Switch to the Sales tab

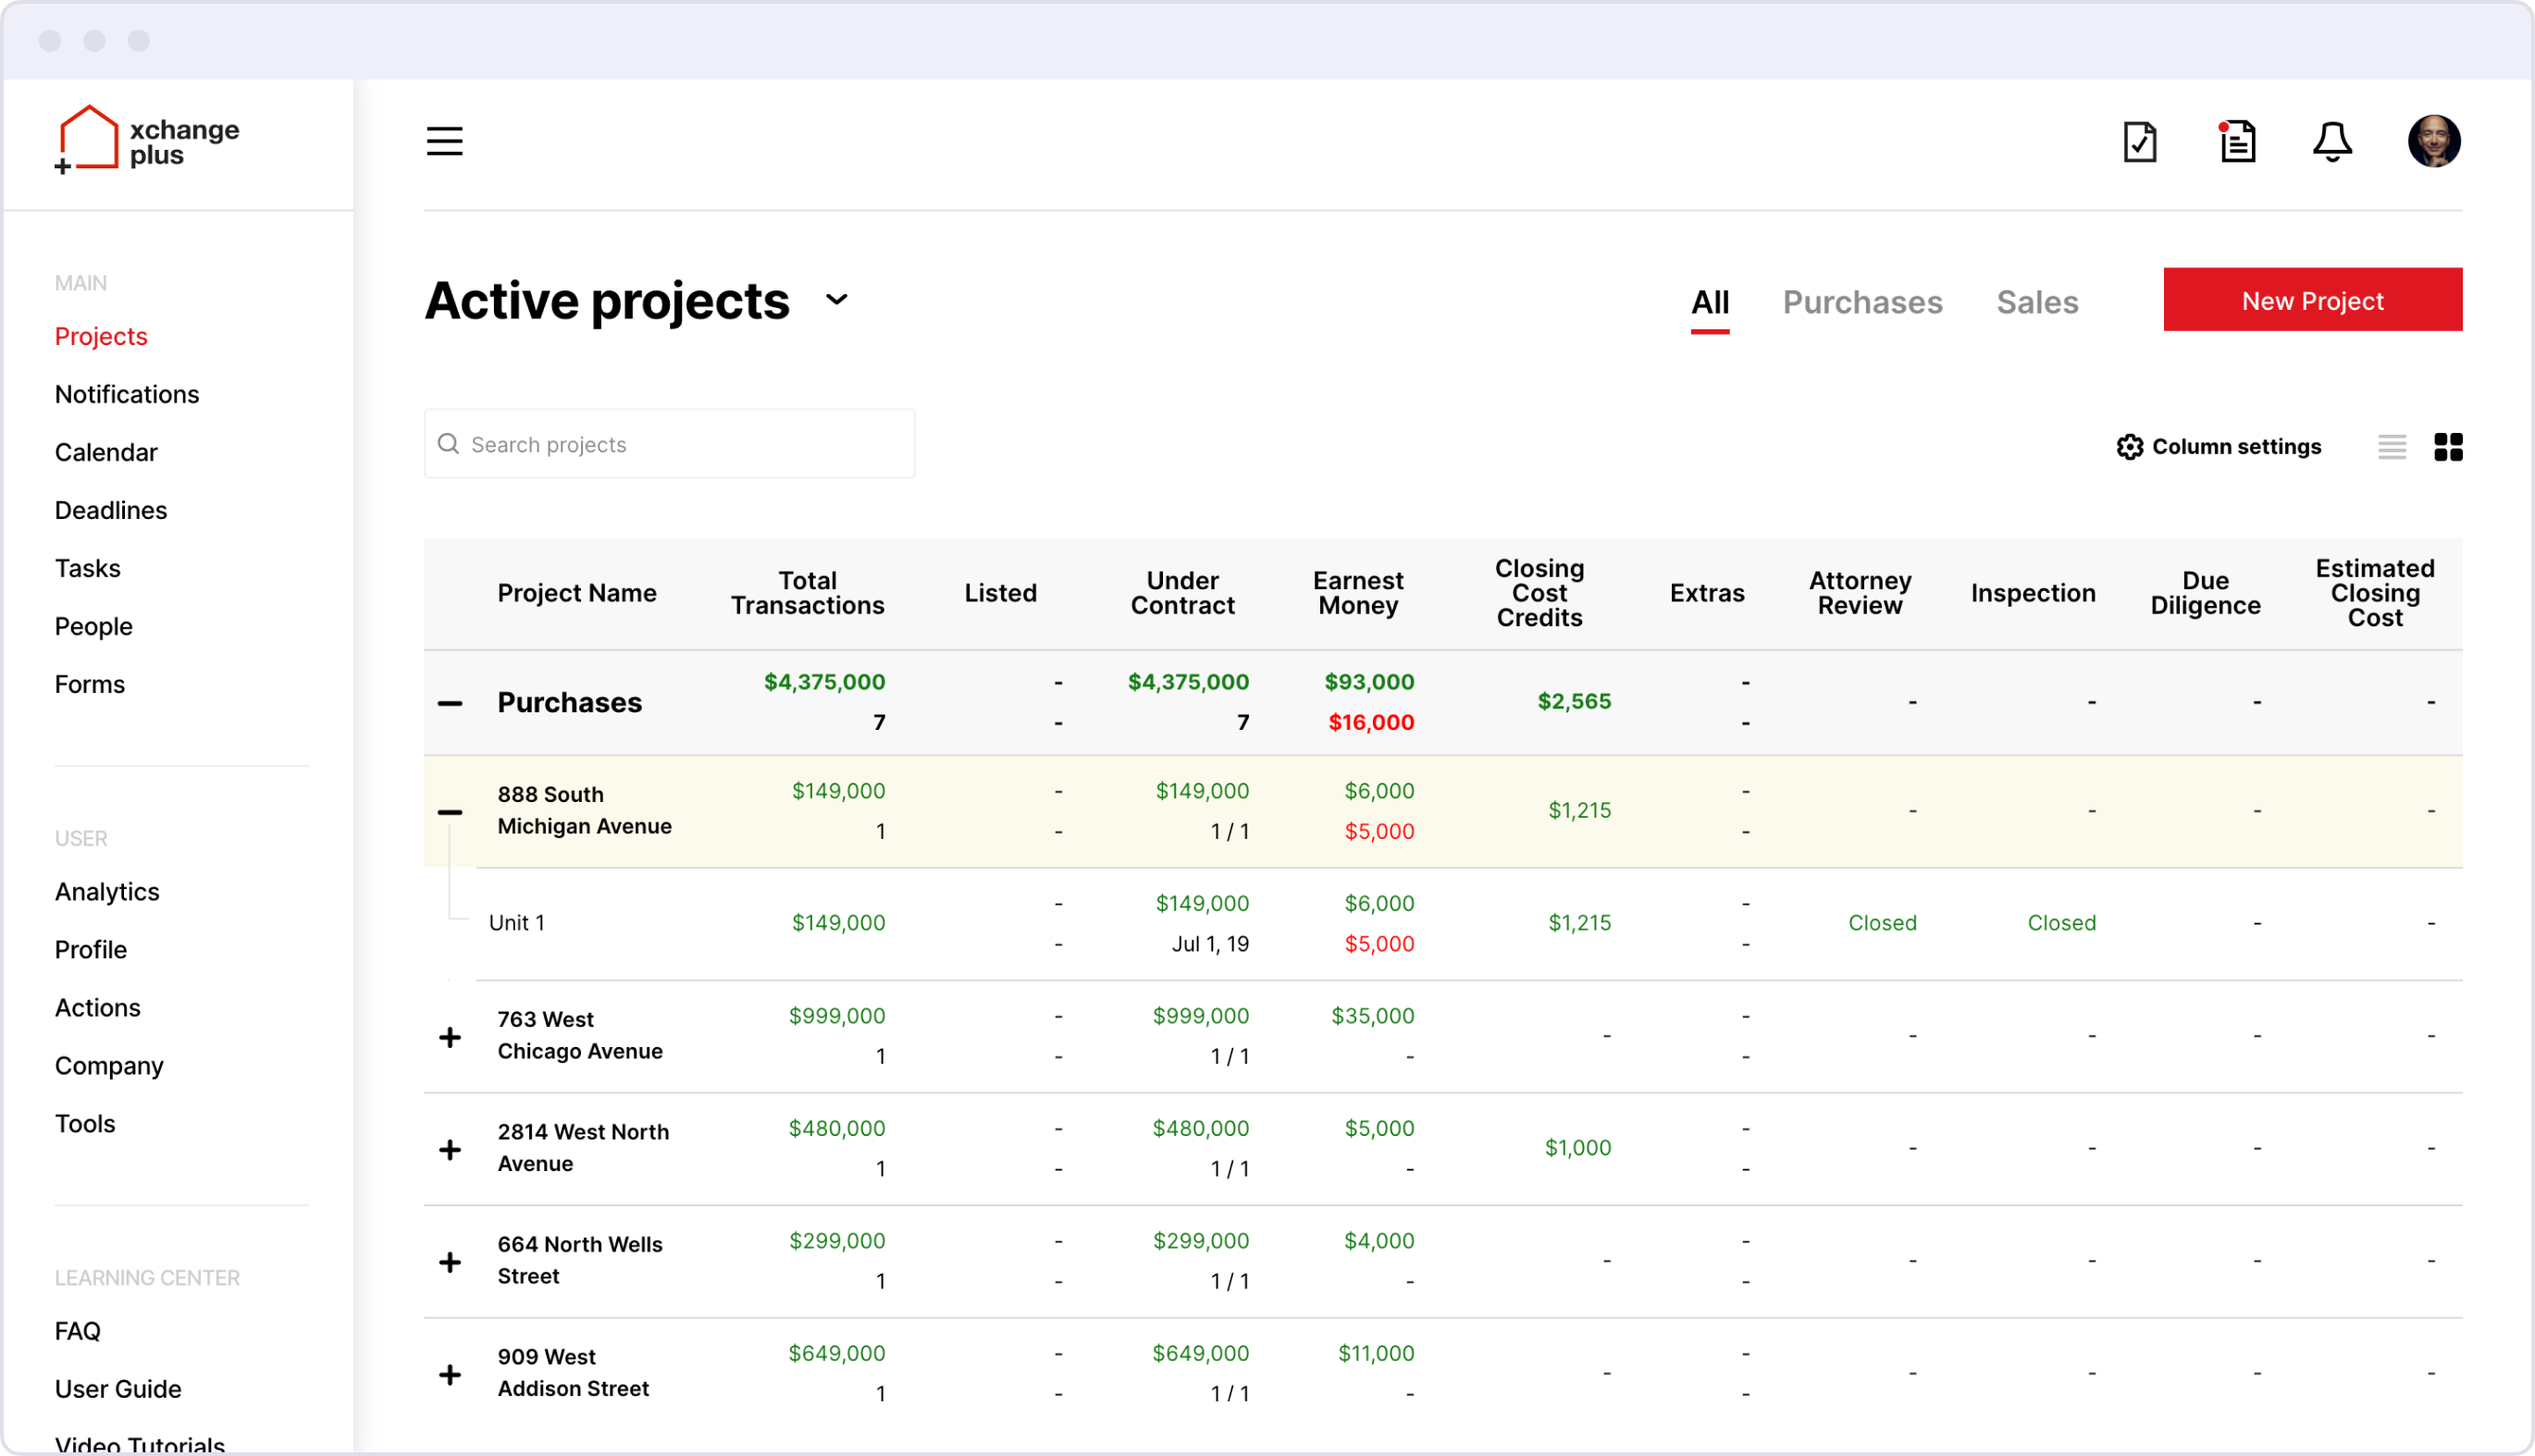(x=2036, y=302)
